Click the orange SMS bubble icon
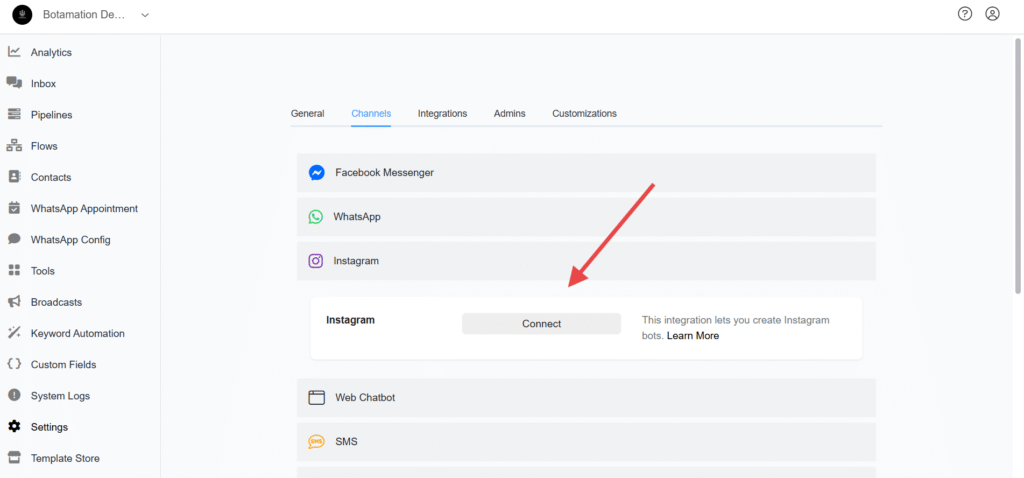The height and width of the screenshot is (478, 1024). pyautogui.click(x=317, y=441)
